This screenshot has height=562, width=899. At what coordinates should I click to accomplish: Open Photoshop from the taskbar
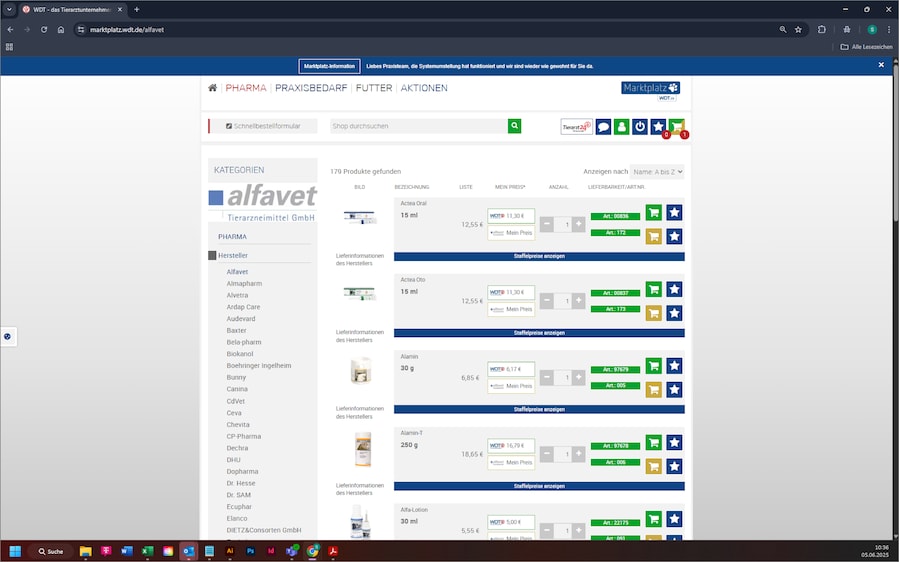click(x=251, y=551)
